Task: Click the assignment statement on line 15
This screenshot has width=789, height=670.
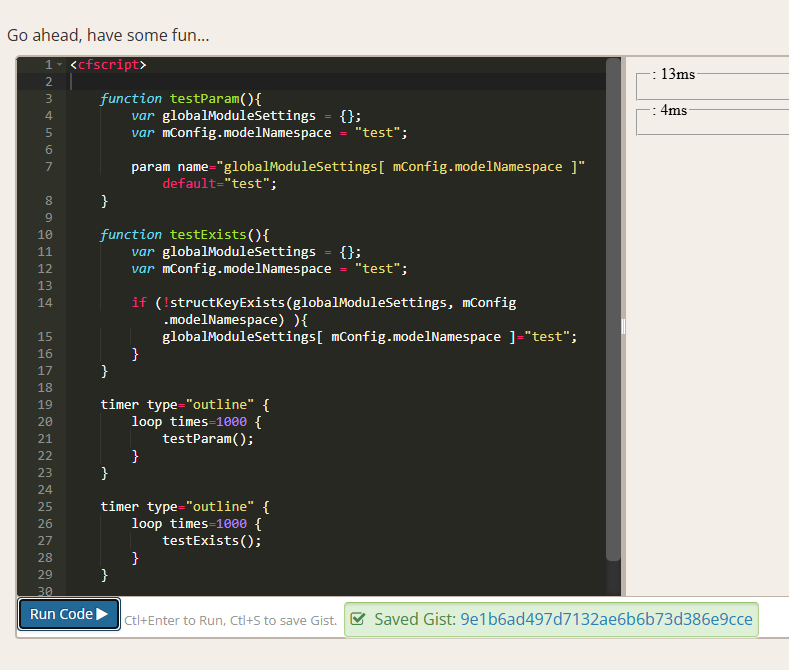Action: [370, 337]
